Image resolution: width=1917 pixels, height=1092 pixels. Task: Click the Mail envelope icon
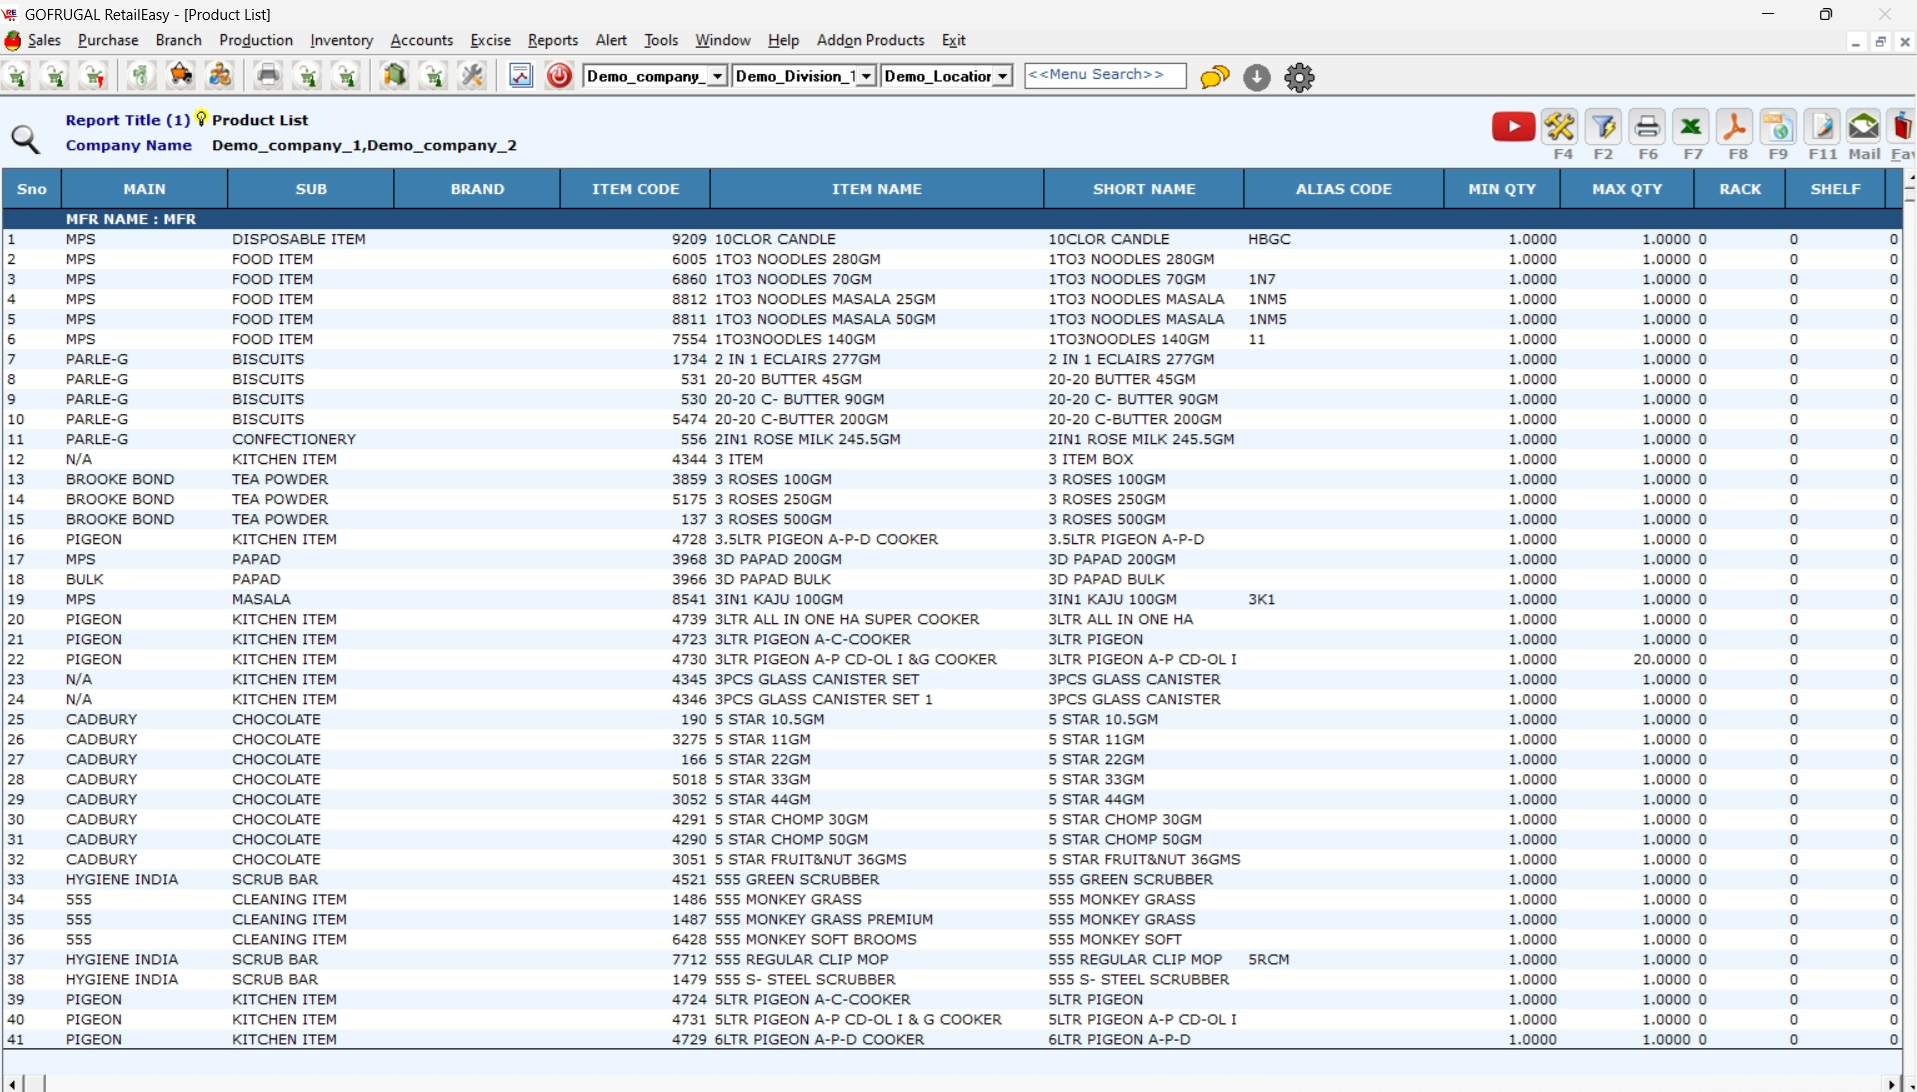click(1863, 127)
